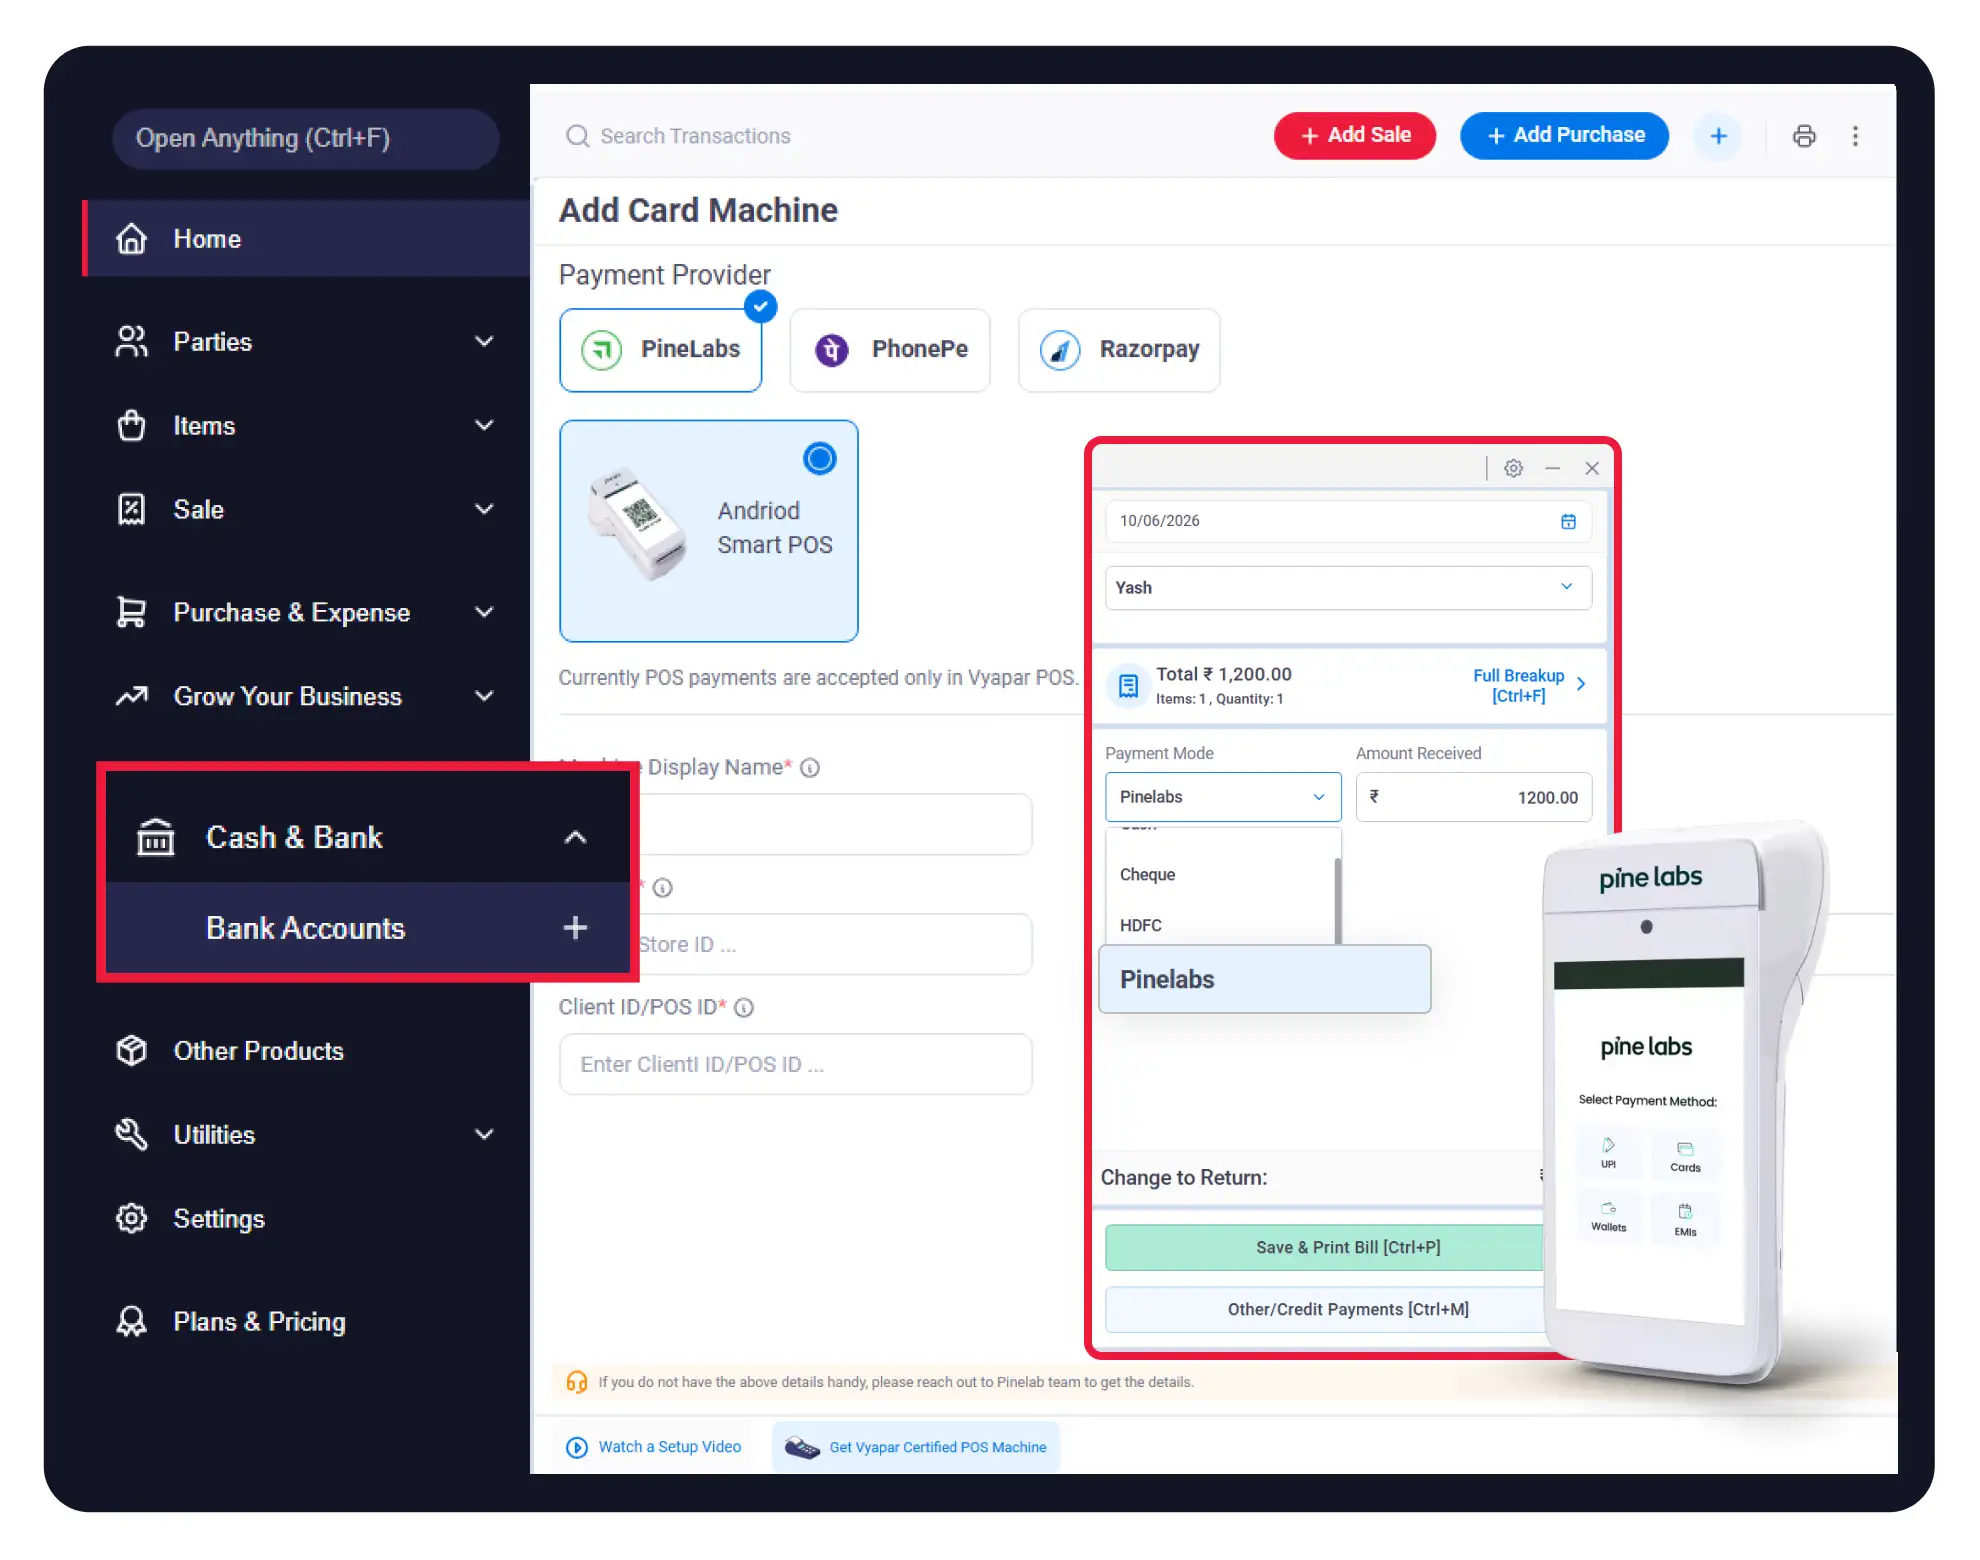Screen dimensions: 1980x1560
Task: Click the Add Purchase button
Action: click(x=1564, y=136)
